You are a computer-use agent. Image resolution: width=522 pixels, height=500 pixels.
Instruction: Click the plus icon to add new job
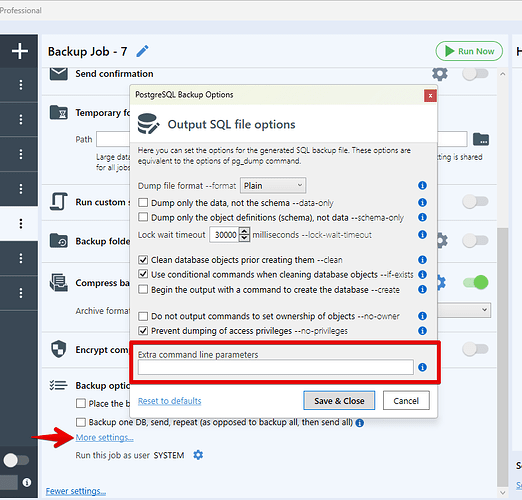coord(20,51)
